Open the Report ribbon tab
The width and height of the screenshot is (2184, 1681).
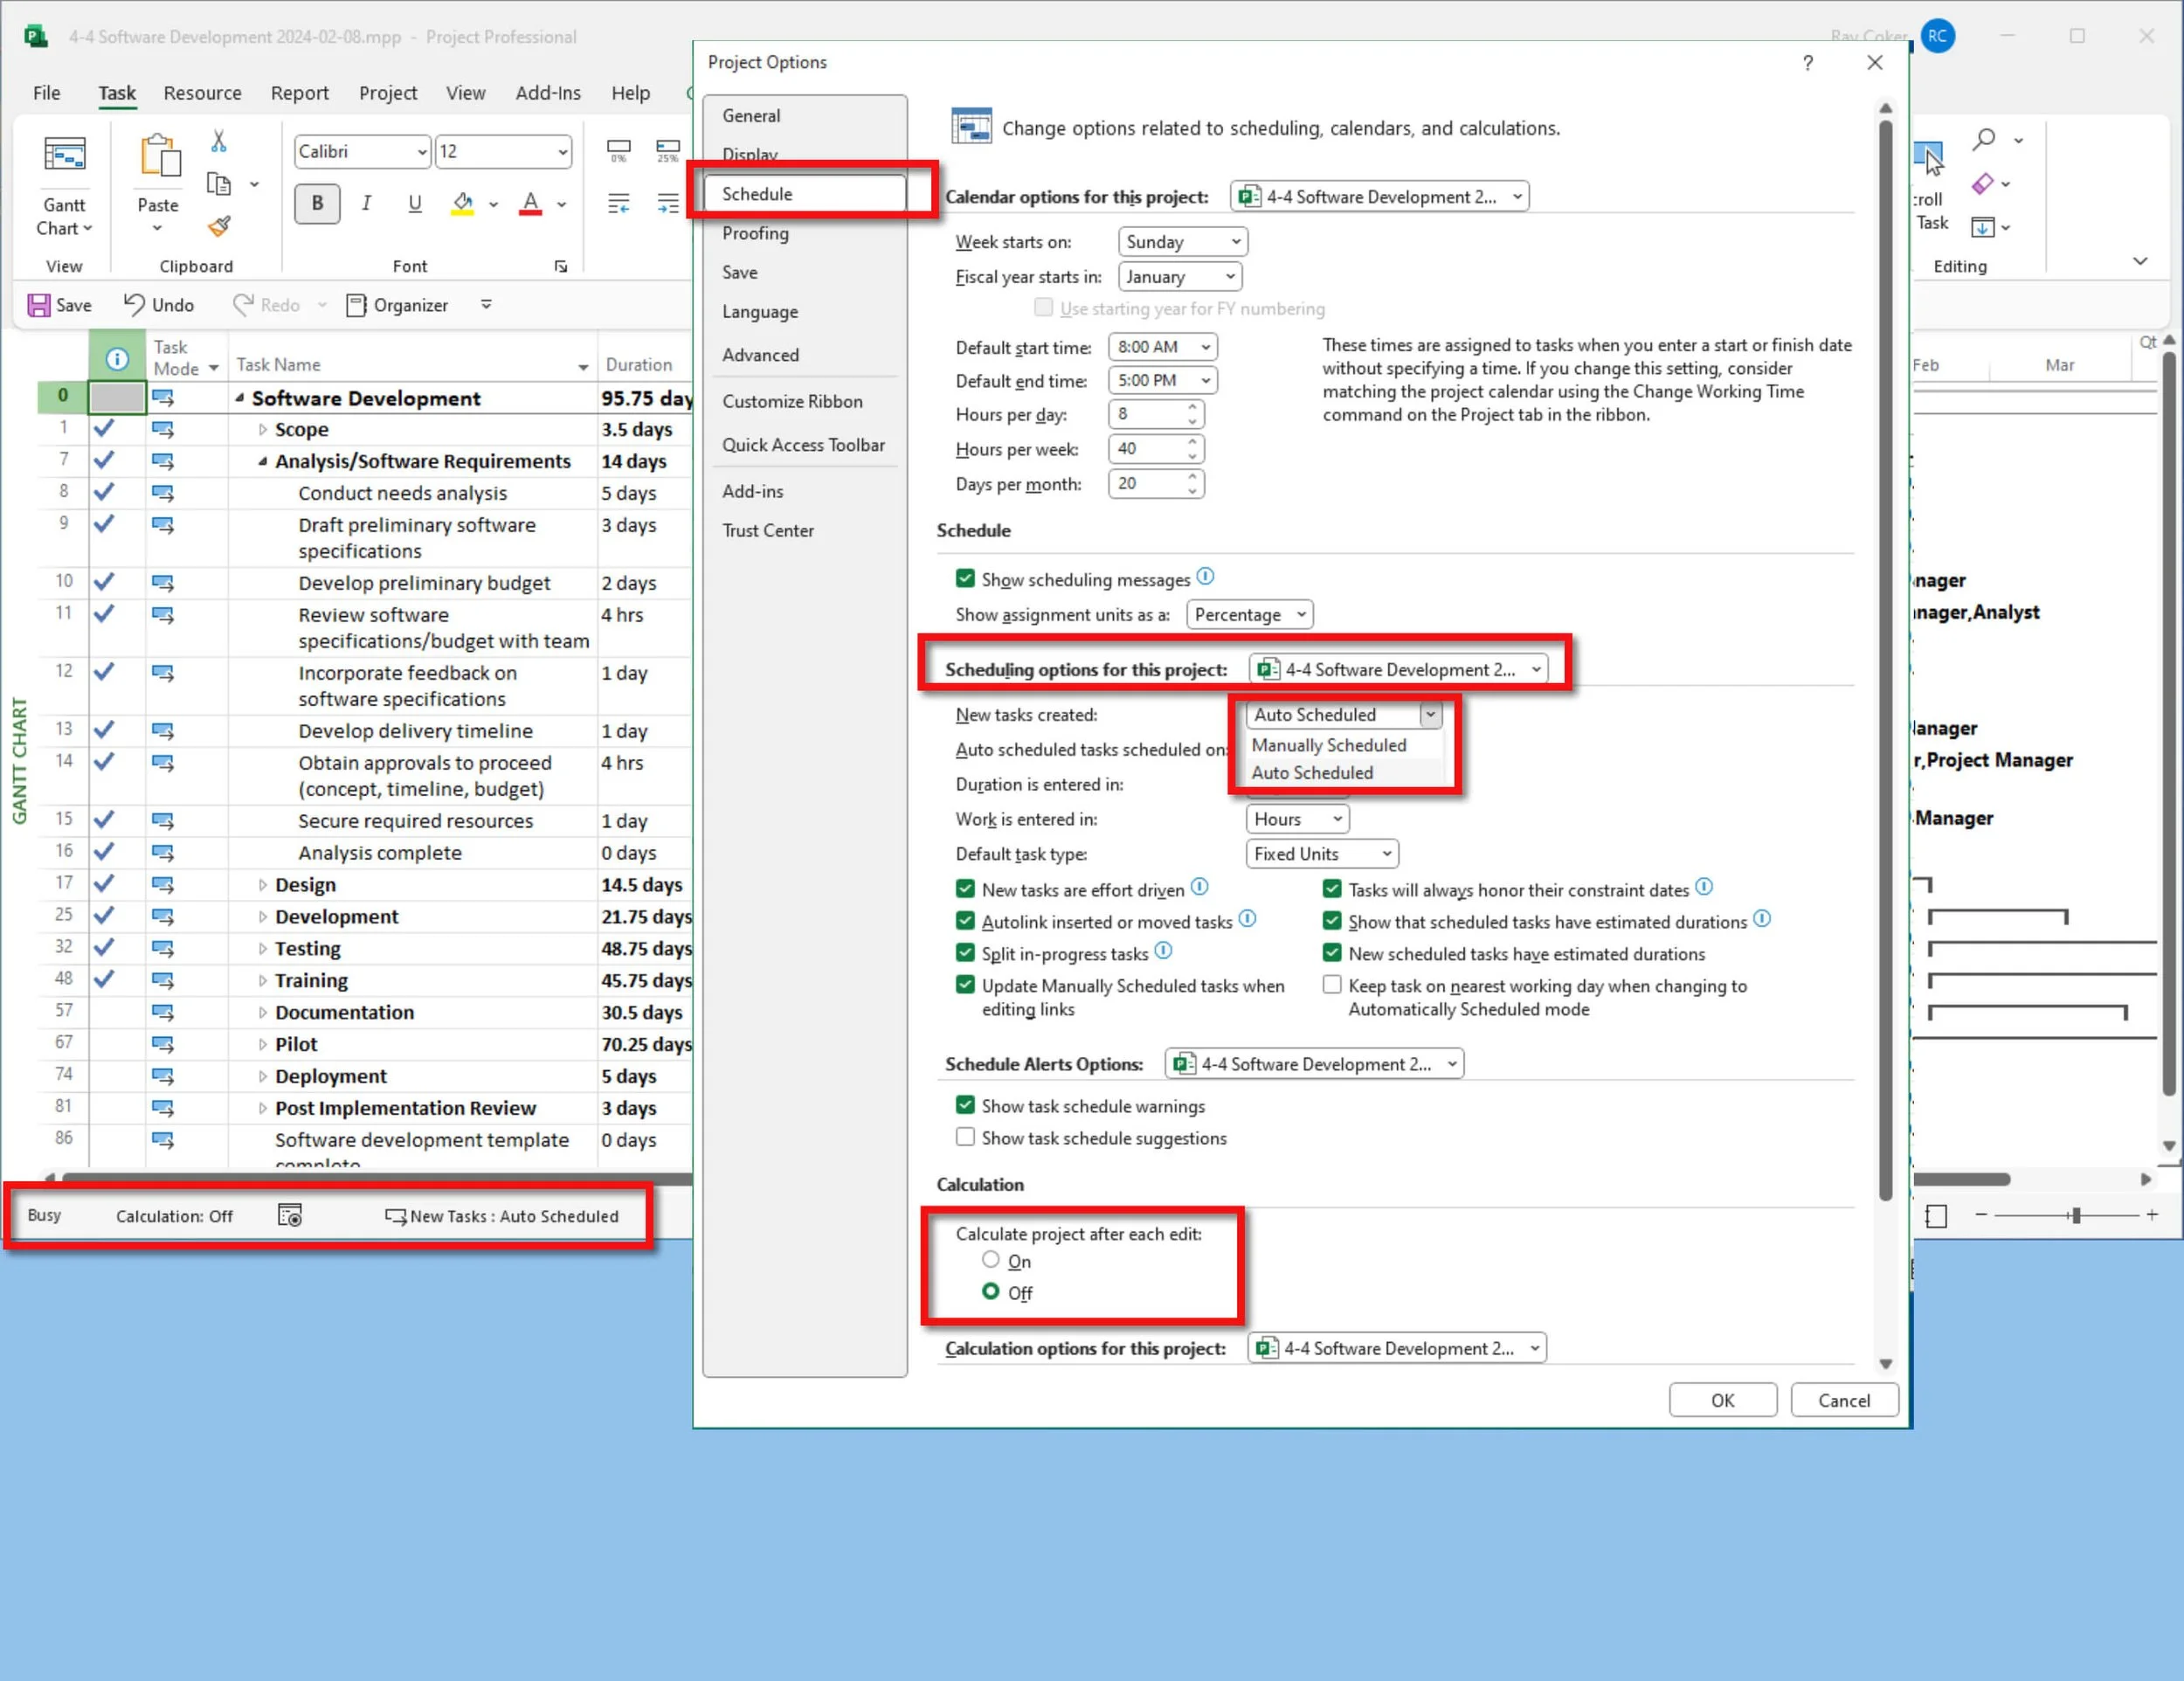pyautogui.click(x=299, y=93)
